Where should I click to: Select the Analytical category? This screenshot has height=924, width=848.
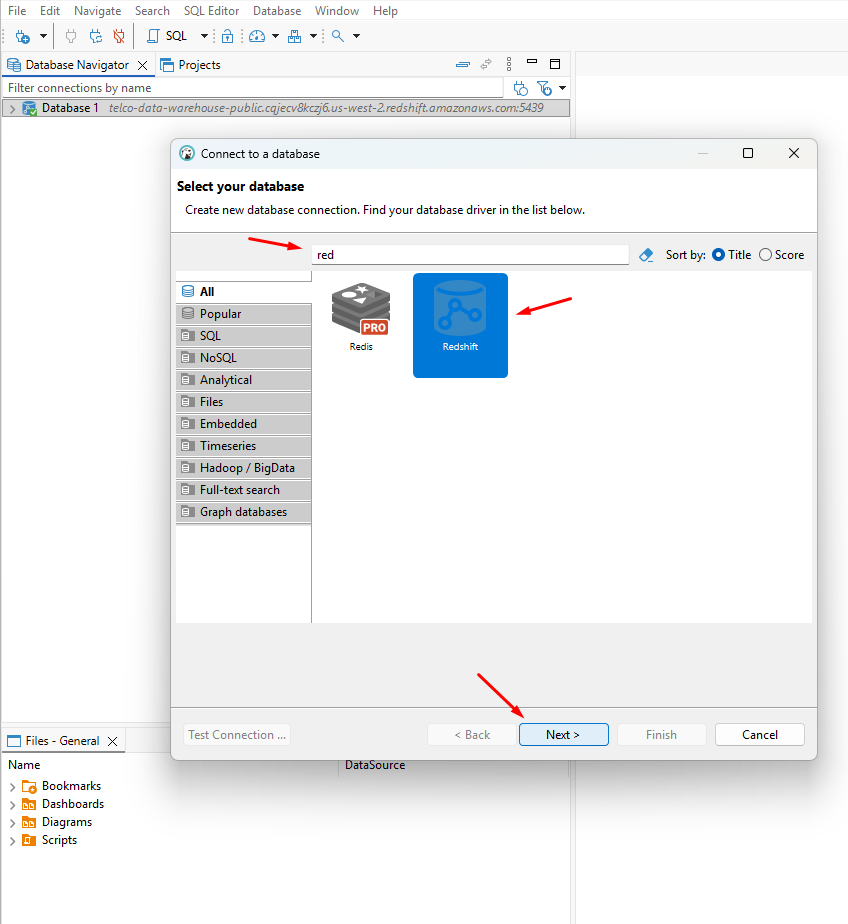(243, 380)
